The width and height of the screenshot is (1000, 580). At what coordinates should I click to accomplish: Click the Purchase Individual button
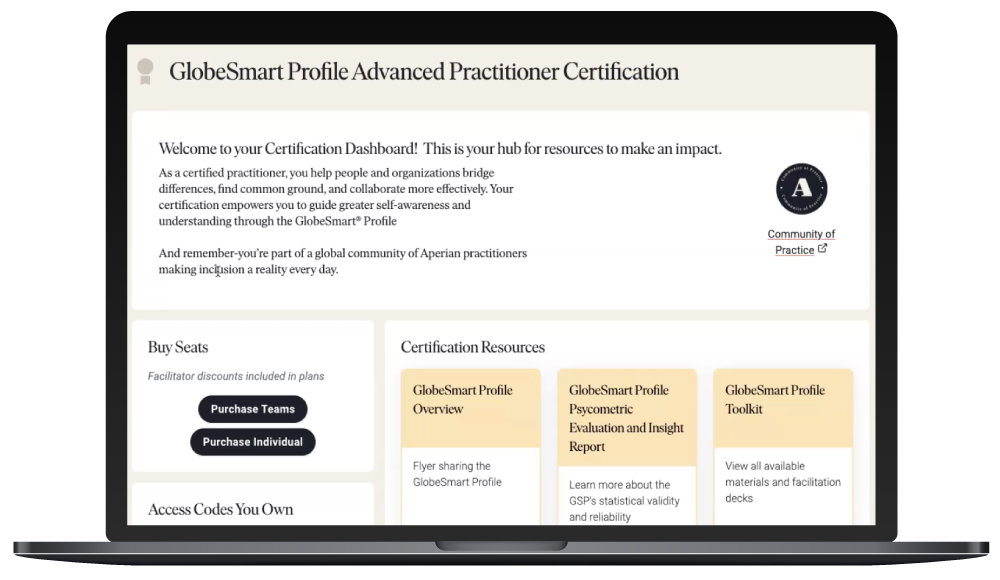click(x=253, y=442)
